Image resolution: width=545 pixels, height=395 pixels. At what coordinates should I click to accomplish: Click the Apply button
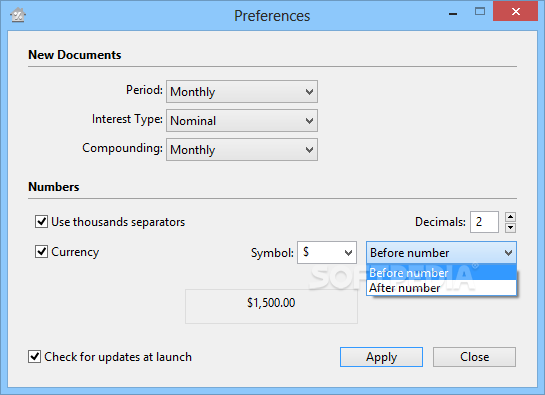[x=381, y=357]
